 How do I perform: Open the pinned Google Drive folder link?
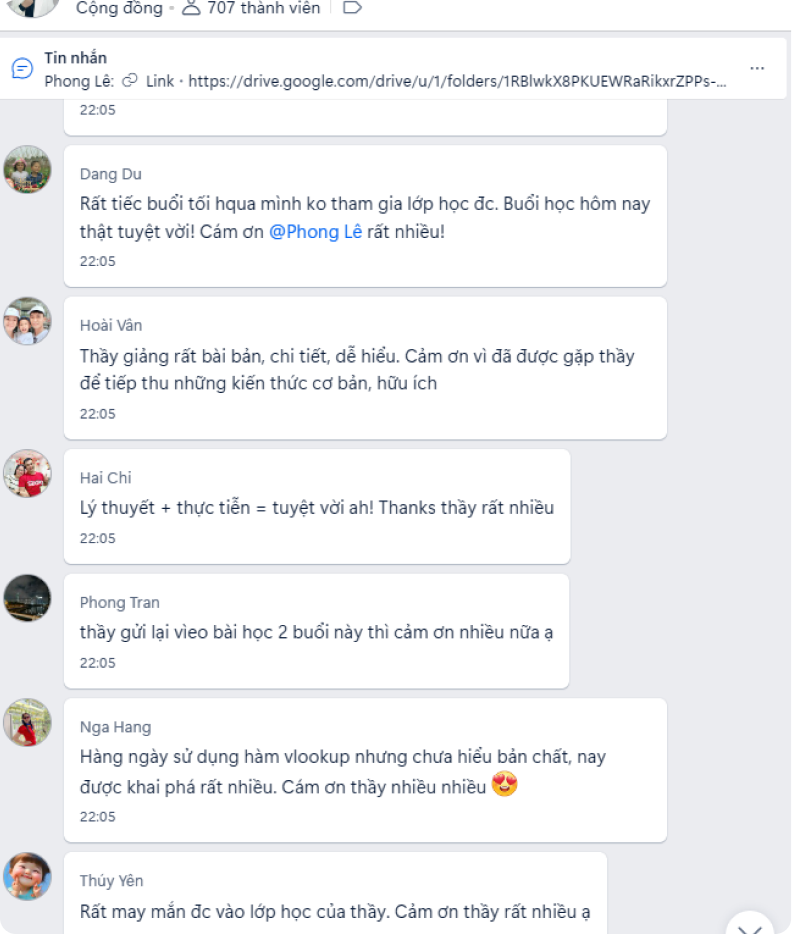point(457,81)
